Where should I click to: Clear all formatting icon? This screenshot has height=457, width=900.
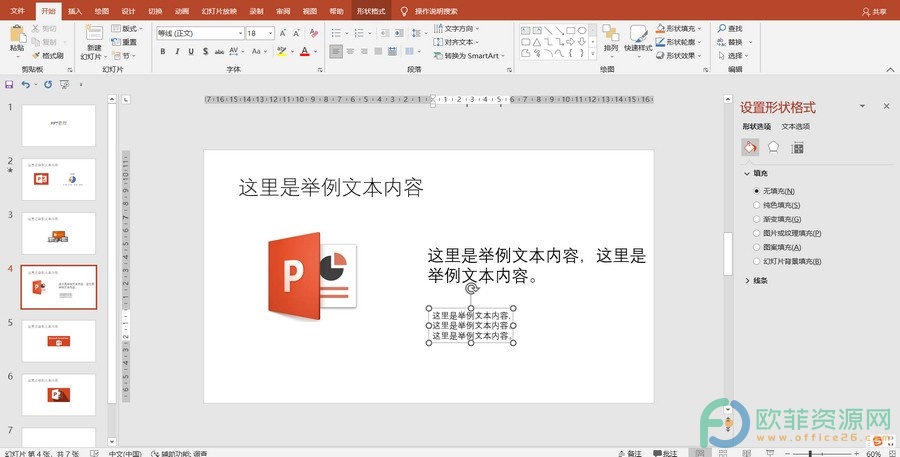tap(314, 33)
